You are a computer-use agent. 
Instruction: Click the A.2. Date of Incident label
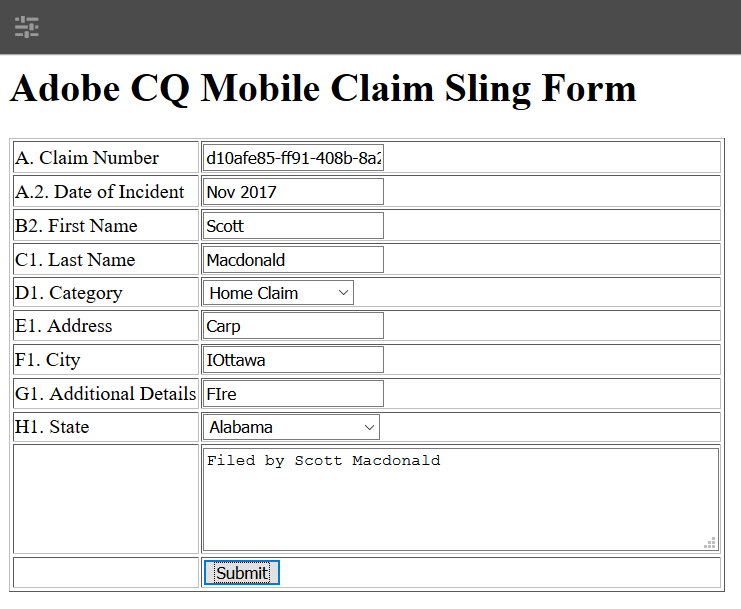pyautogui.click(x=100, y=192)
